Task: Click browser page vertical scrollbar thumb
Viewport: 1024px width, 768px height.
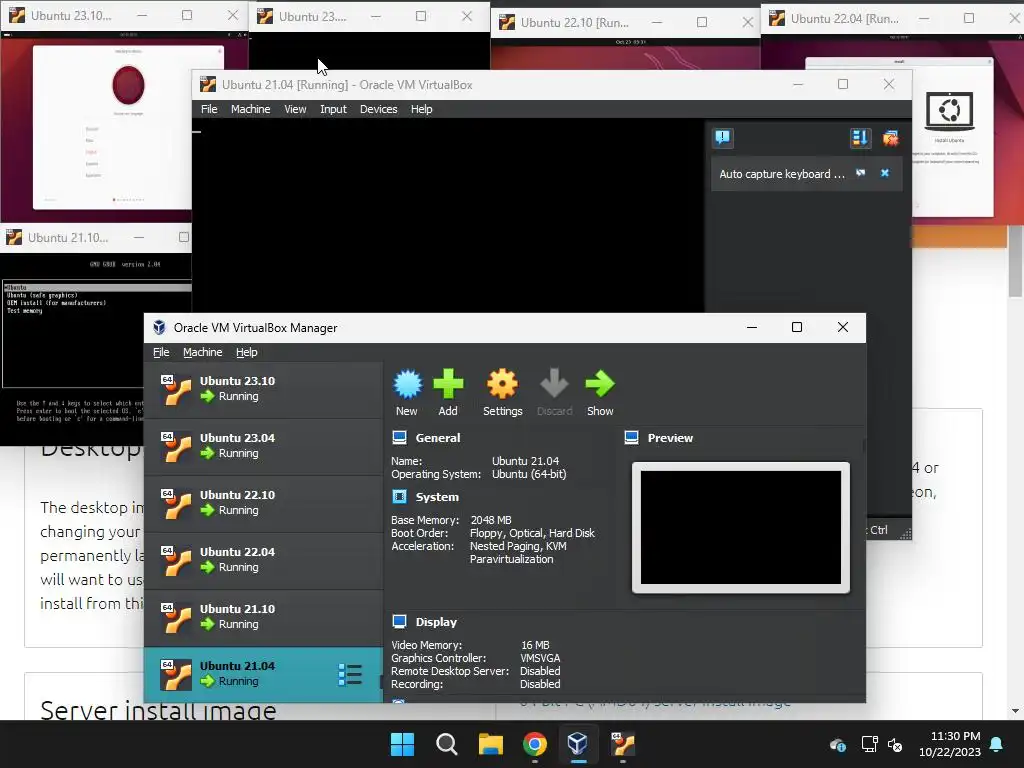Action: click(1016, 261)
